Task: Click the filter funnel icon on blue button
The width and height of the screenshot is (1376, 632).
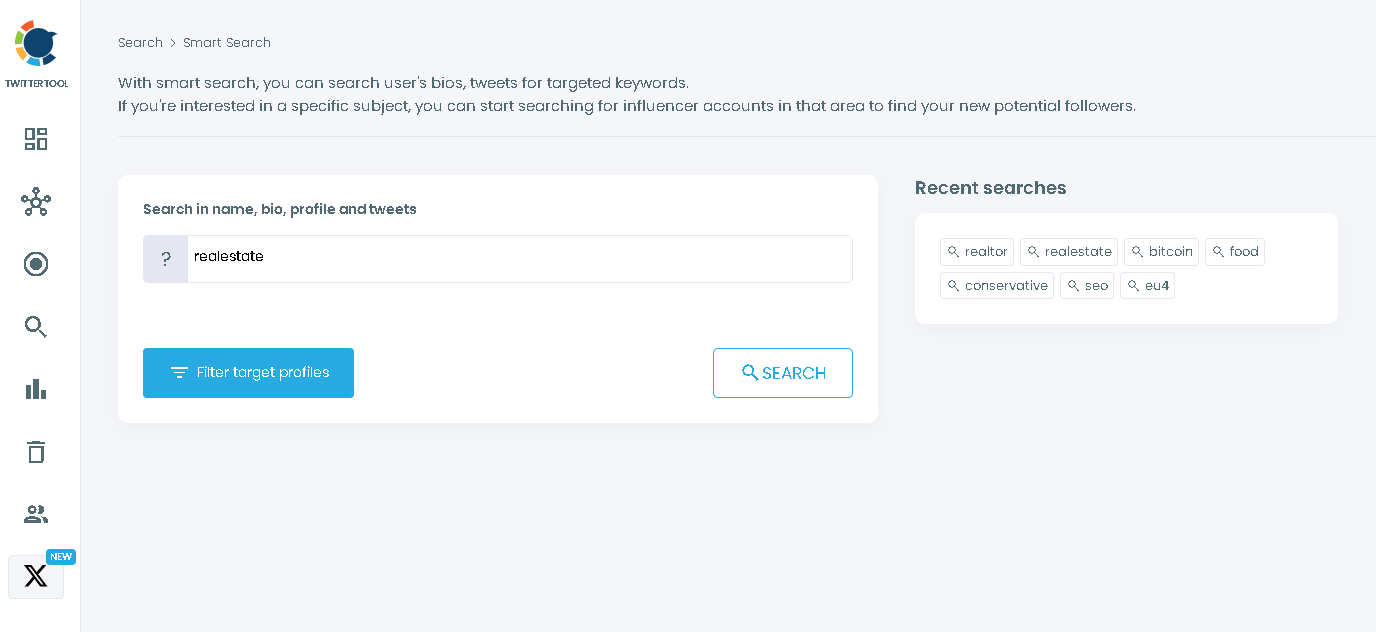Action: point(179,372)
